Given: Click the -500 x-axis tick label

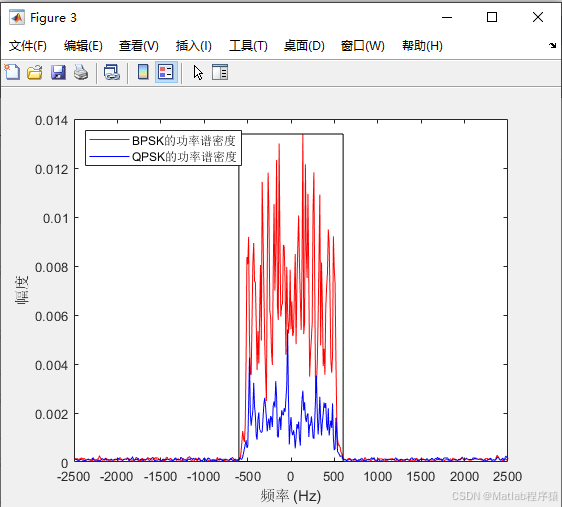Looking at the screenshot, I should coord(248,477).
